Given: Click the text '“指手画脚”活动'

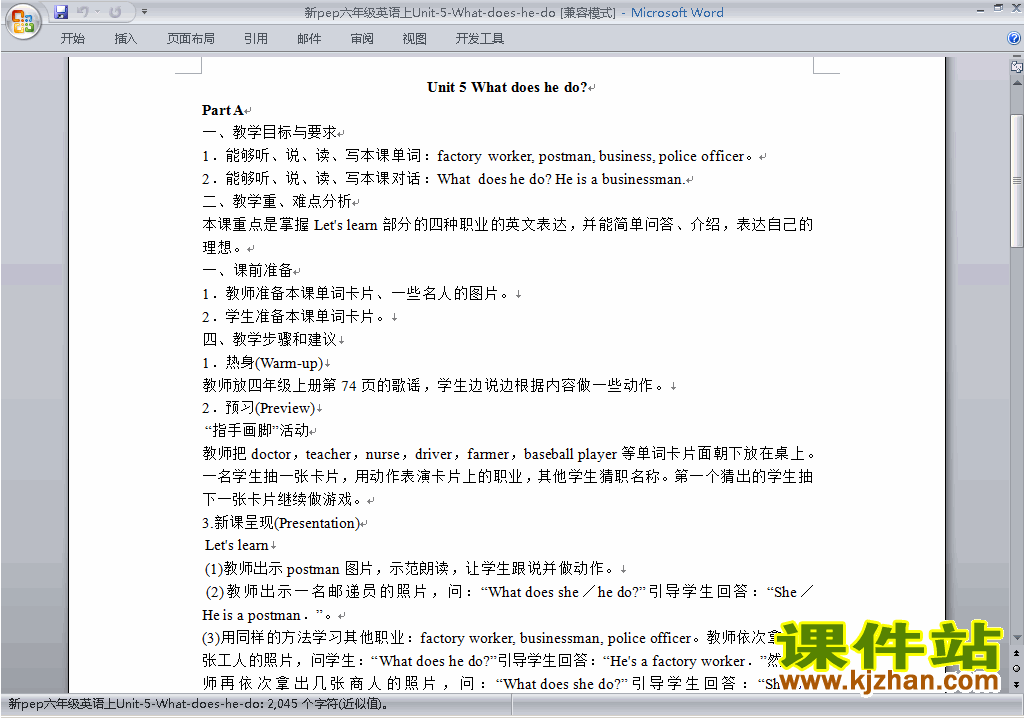Looking at the screenshot, I should pyautogui.click(x=257, y=431).
